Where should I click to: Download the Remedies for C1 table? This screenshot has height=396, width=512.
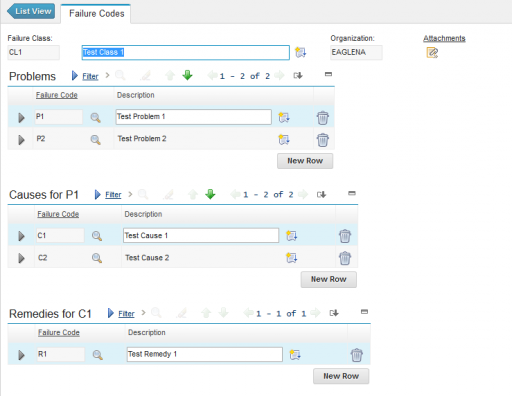coord(334,313)
